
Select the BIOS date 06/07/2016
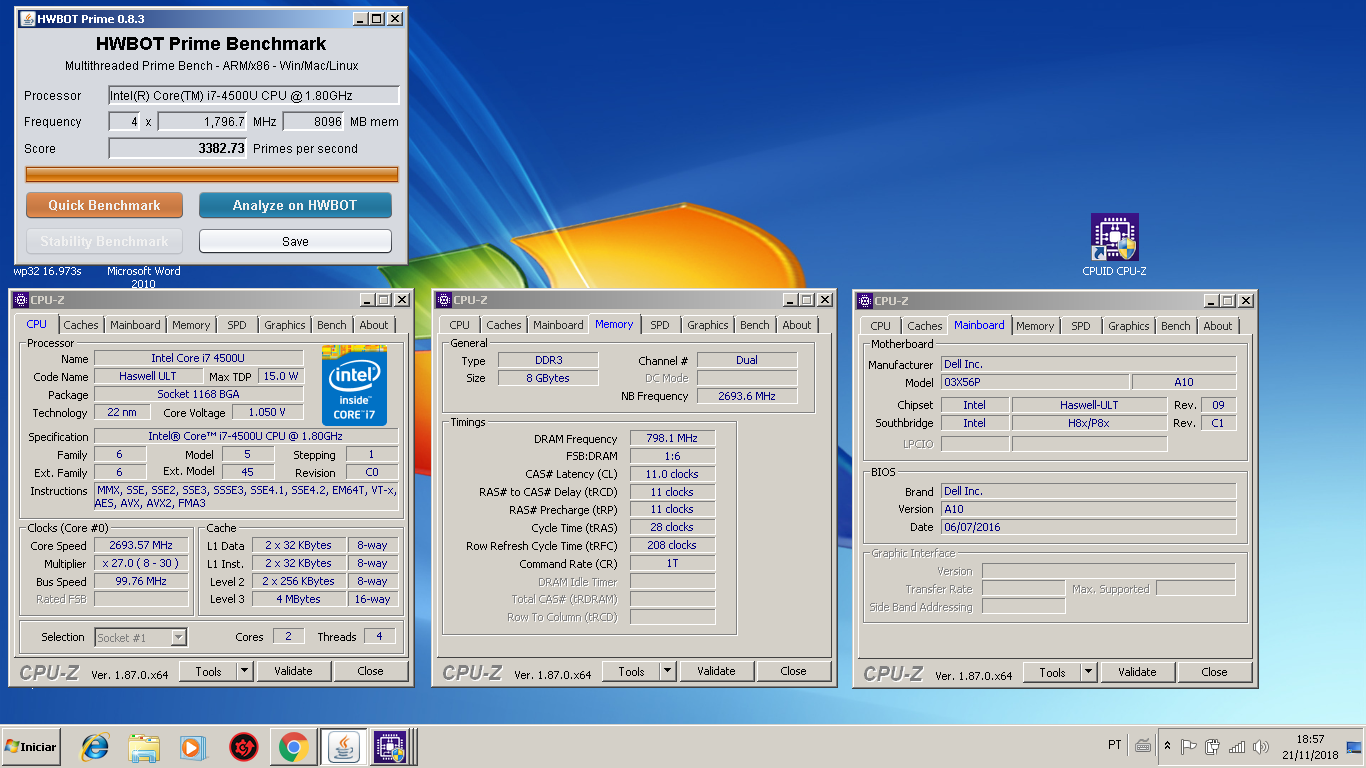click(1088, 527)
